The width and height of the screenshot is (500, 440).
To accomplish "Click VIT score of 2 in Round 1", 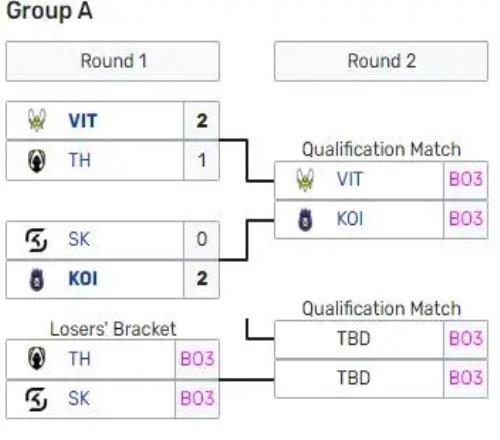I will (x=201, y=121).
